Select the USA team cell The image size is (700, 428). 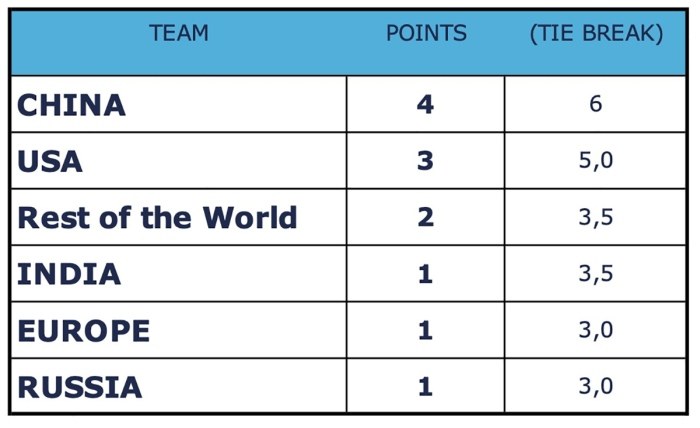50,161
